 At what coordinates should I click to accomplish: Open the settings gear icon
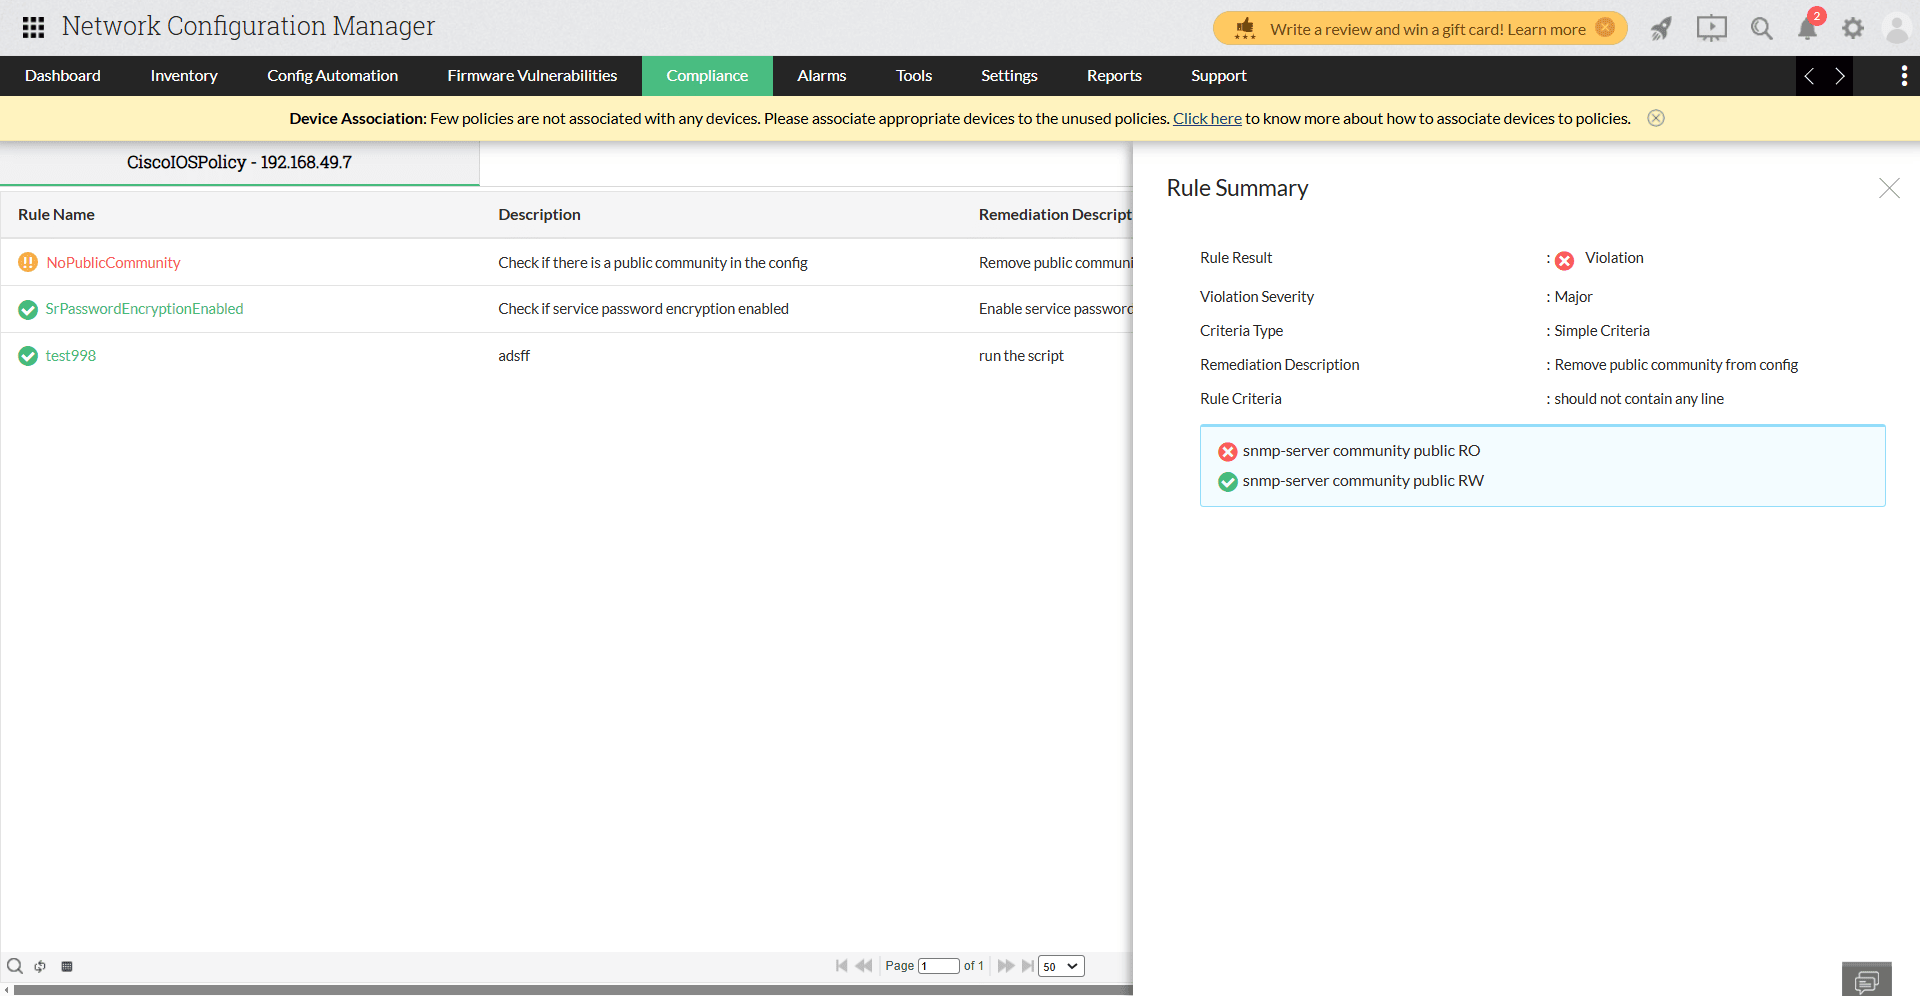point(1853,28)
